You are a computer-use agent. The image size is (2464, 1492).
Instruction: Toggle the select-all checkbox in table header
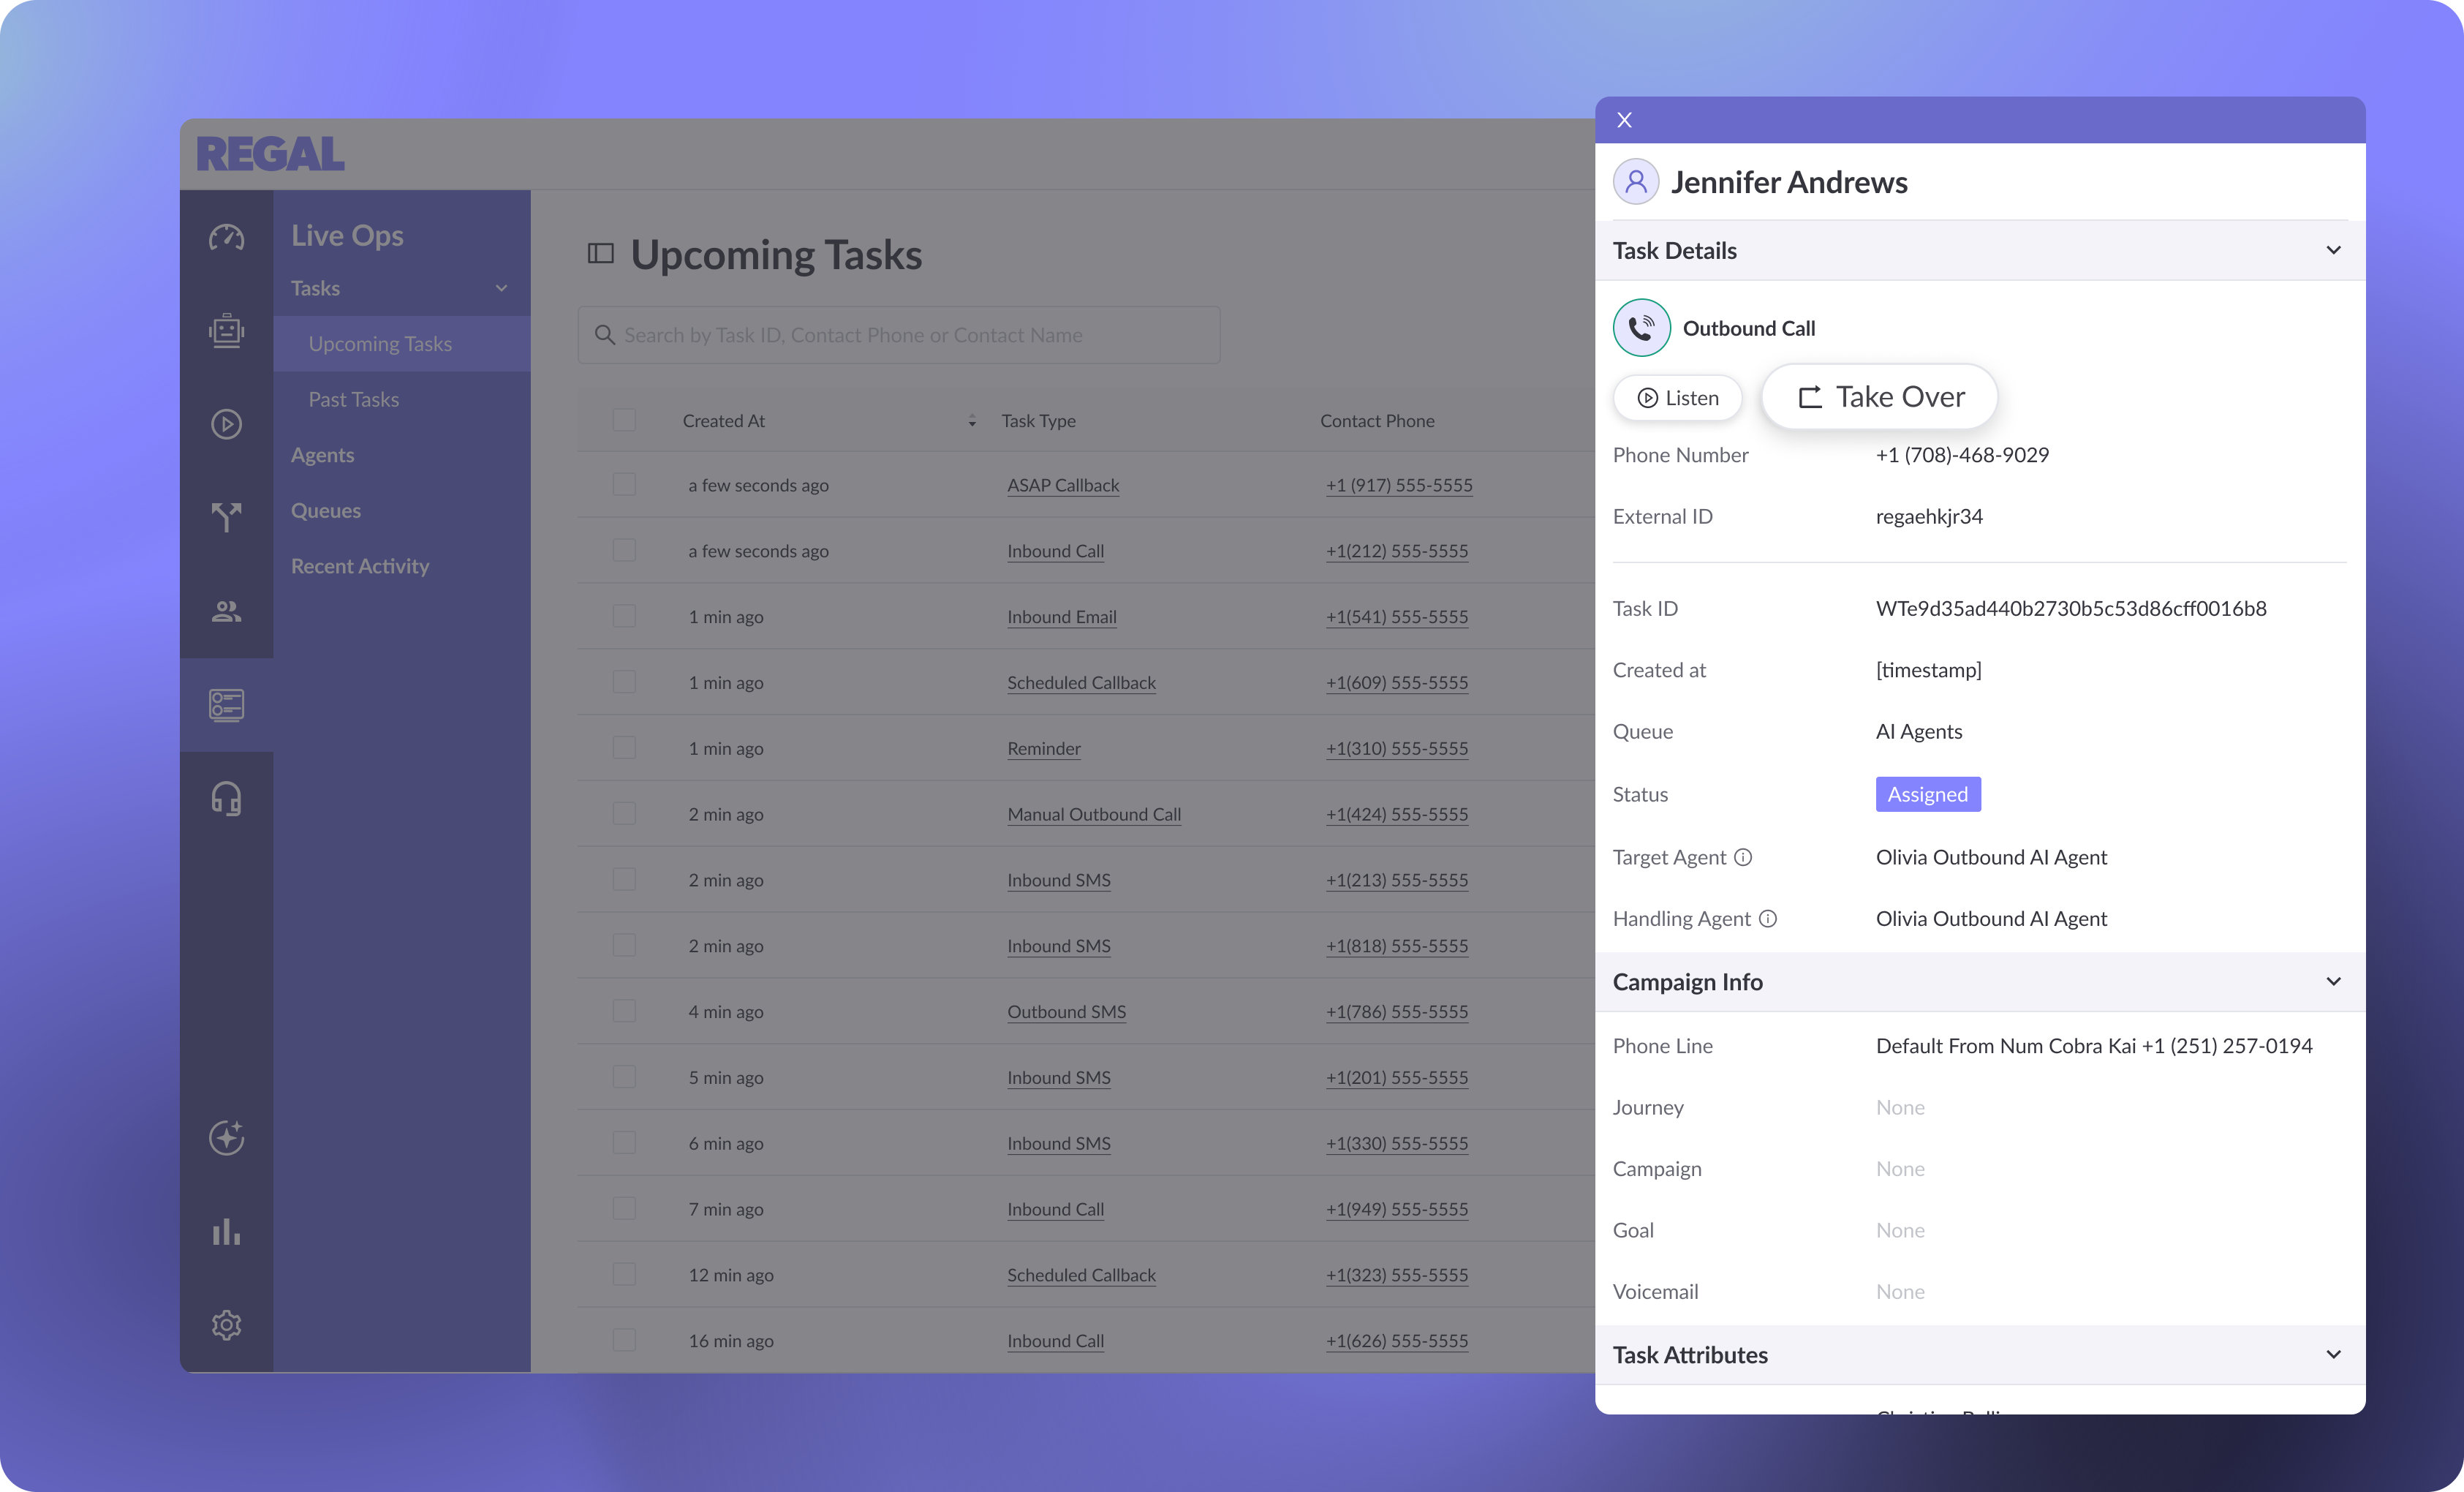(624, 420)
